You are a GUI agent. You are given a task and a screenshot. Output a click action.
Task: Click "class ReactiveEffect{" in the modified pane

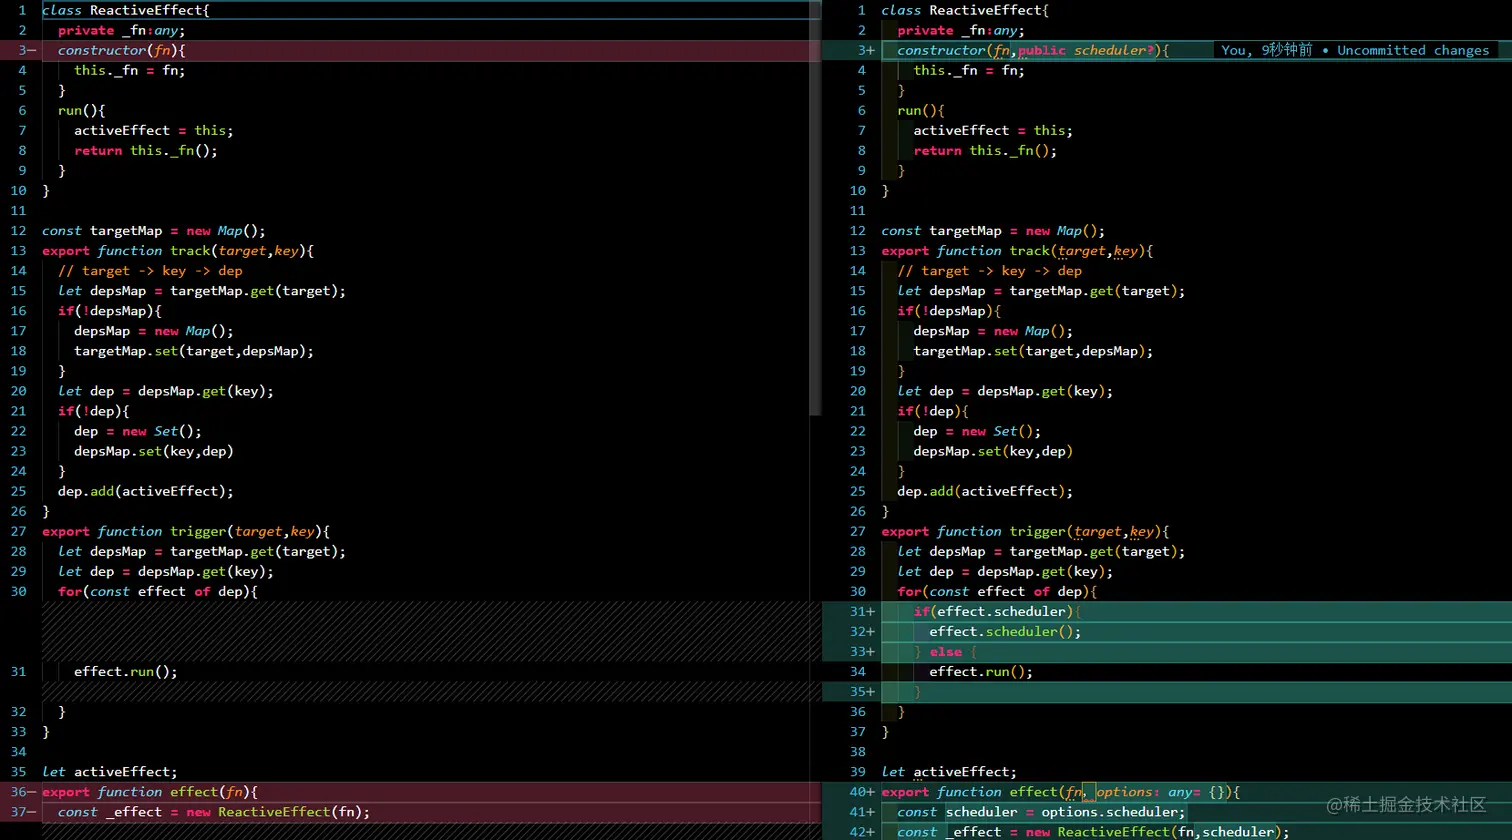(x=965, y=10)
